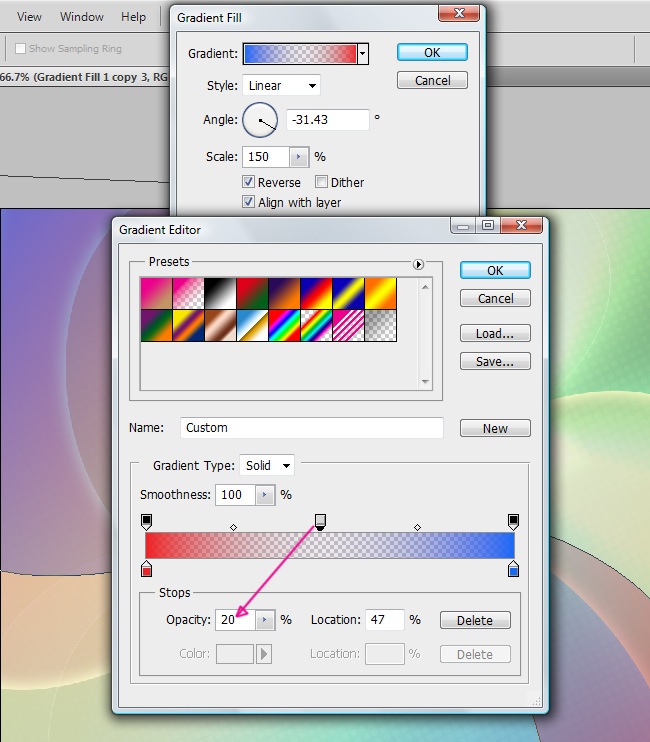Pick the transparent checkerboard gradient preset
Screen dimensions: 650x742
tap(380, 324)
